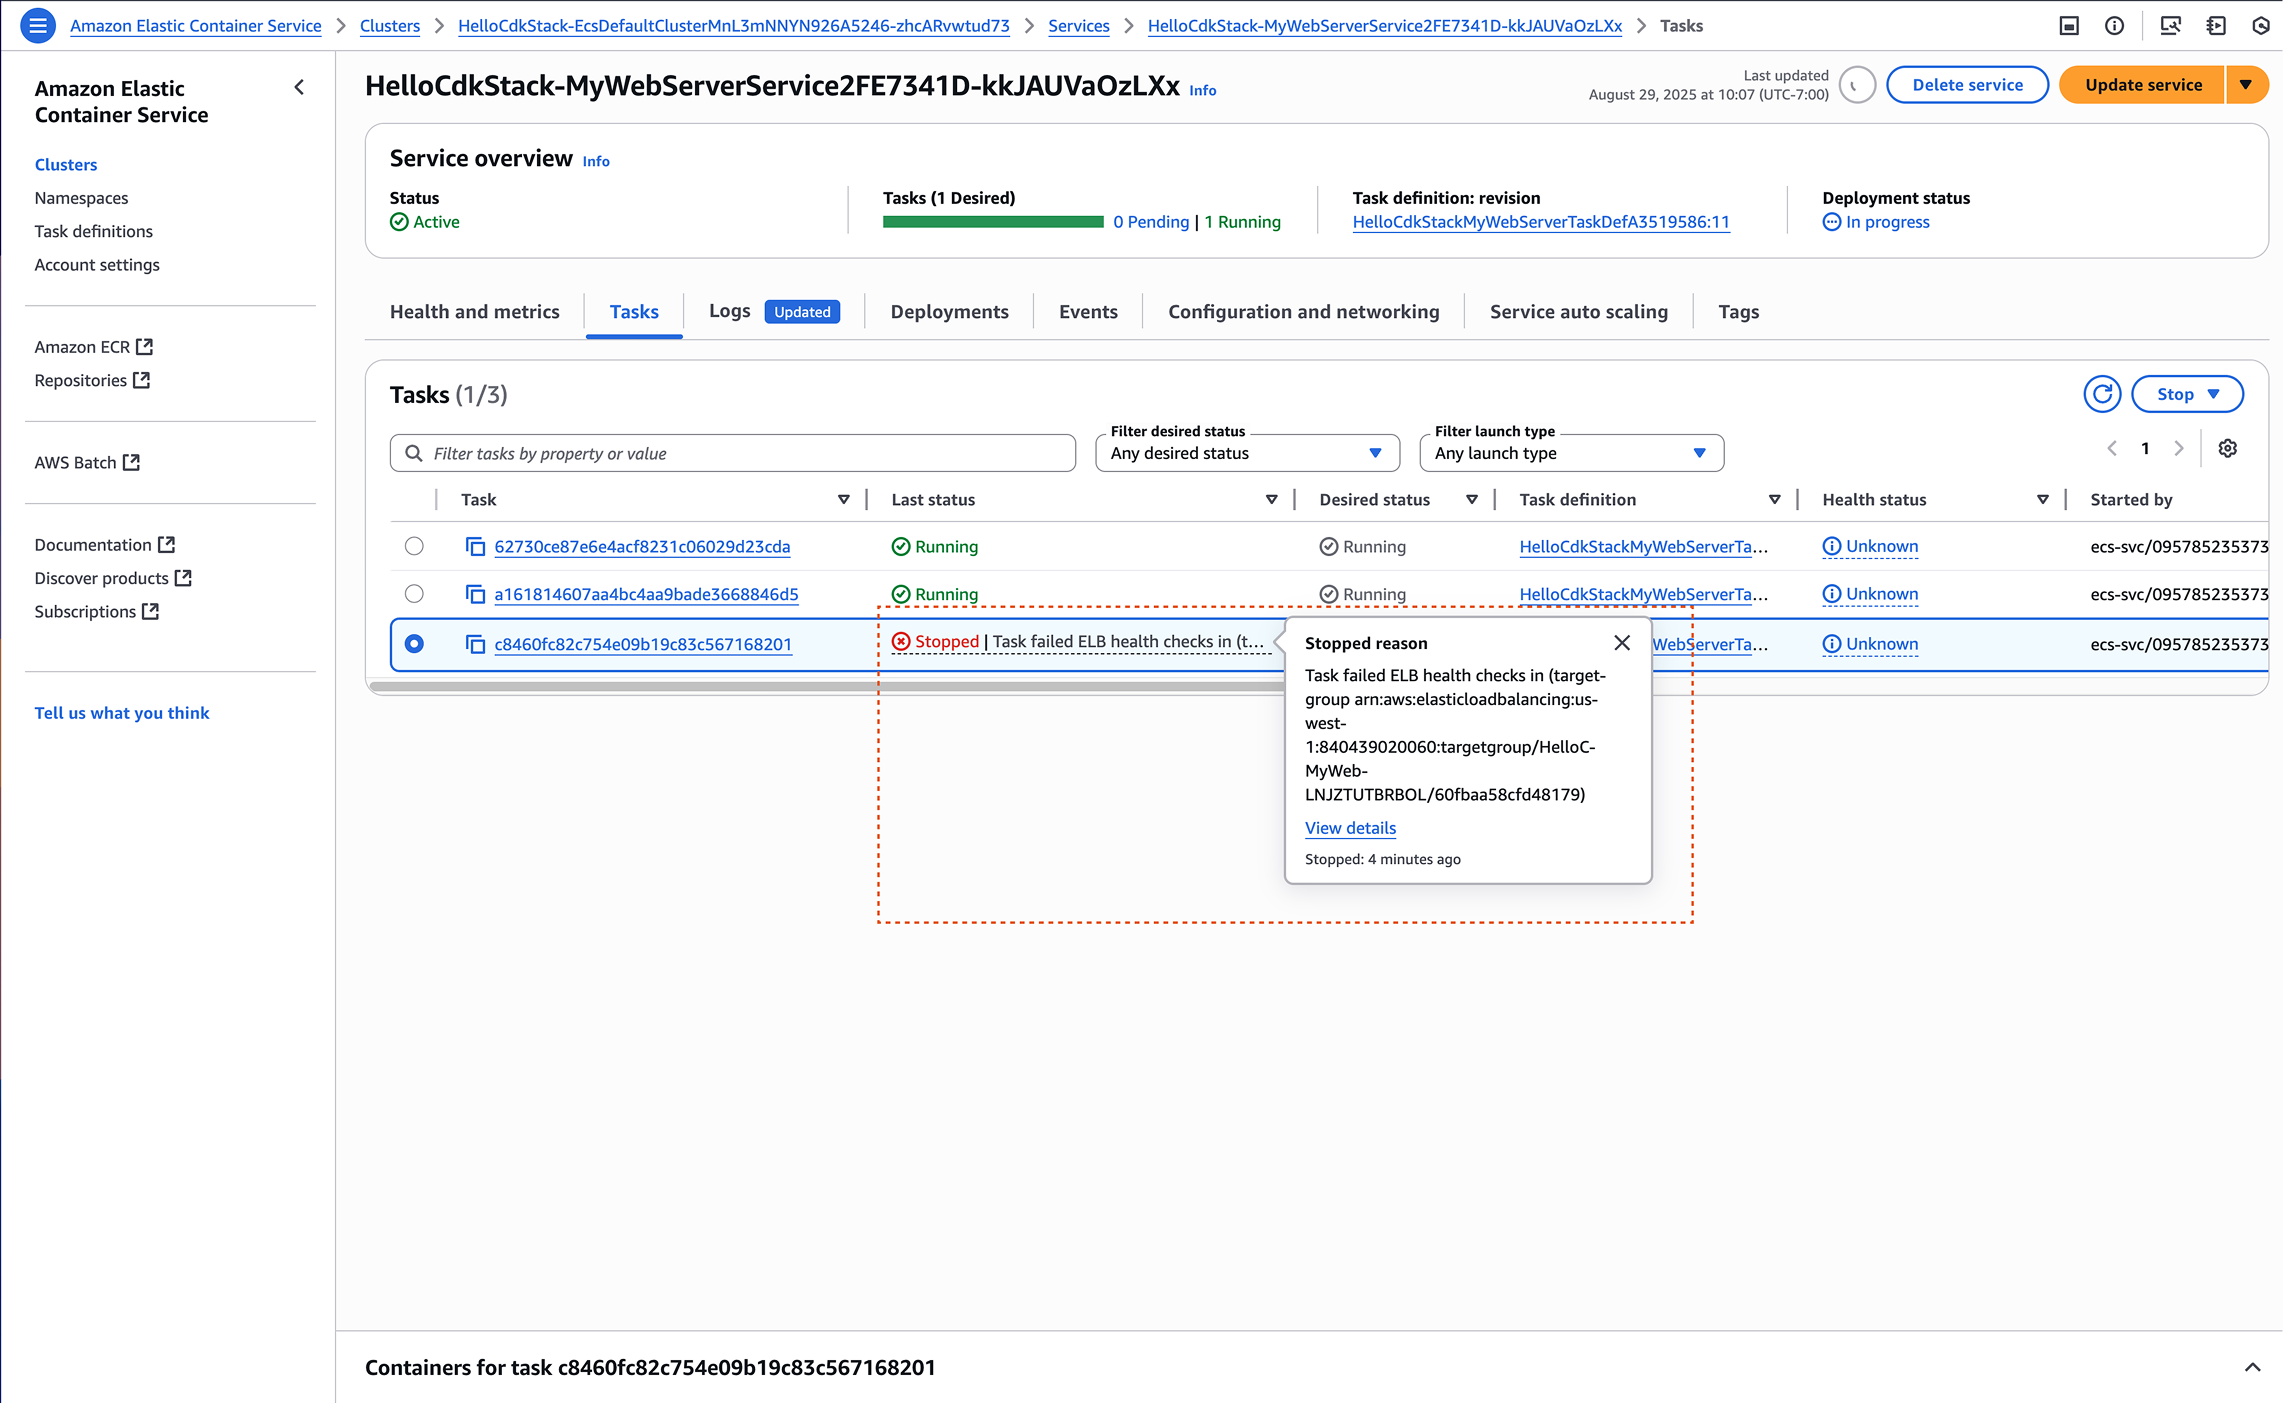The height and width of the screenshot is (1403, 2283).
Task: Deselect radio for task c8460fc82c754e09b19c83c567168201
Action: click(x=414, y=644)
